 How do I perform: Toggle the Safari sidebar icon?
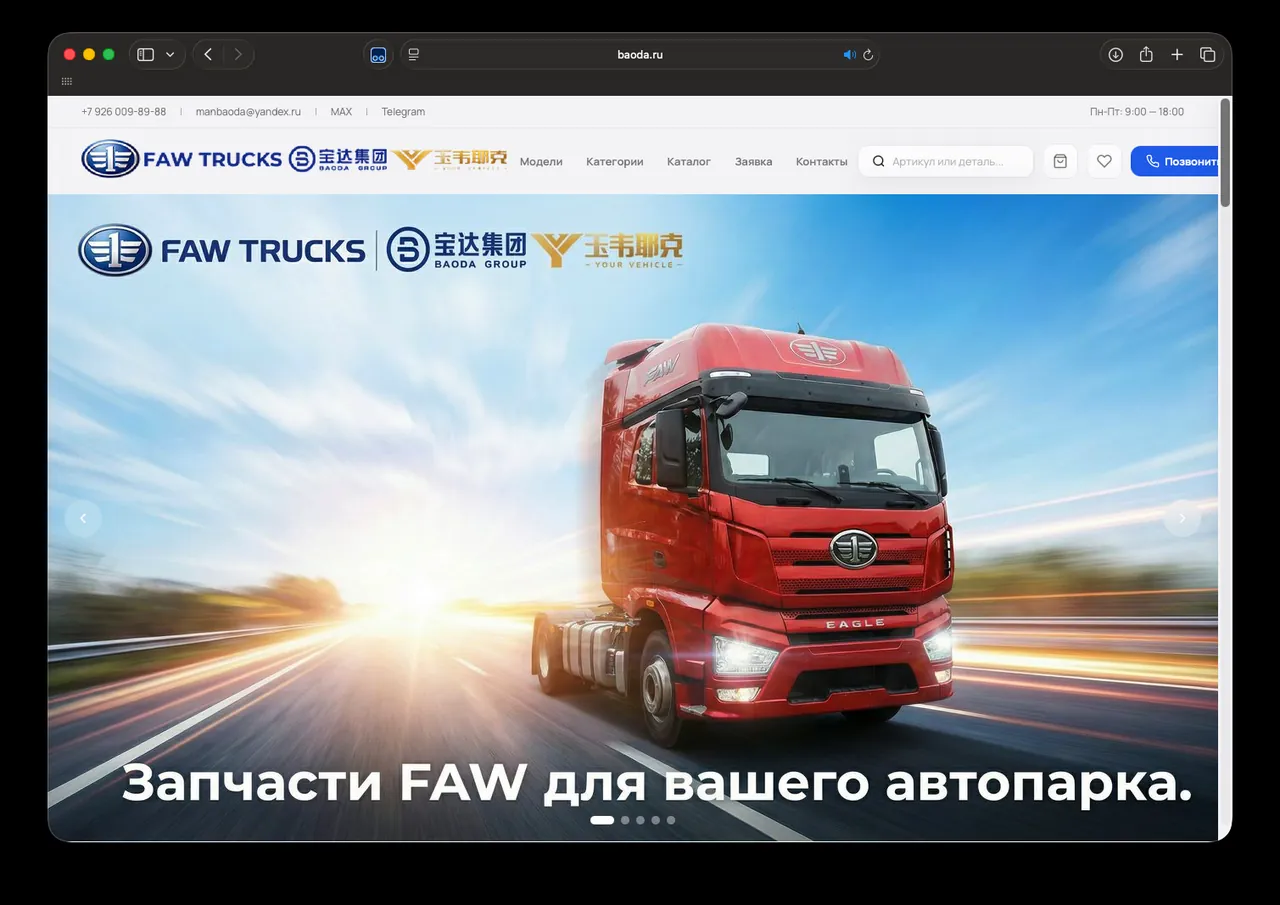point(146,54)
